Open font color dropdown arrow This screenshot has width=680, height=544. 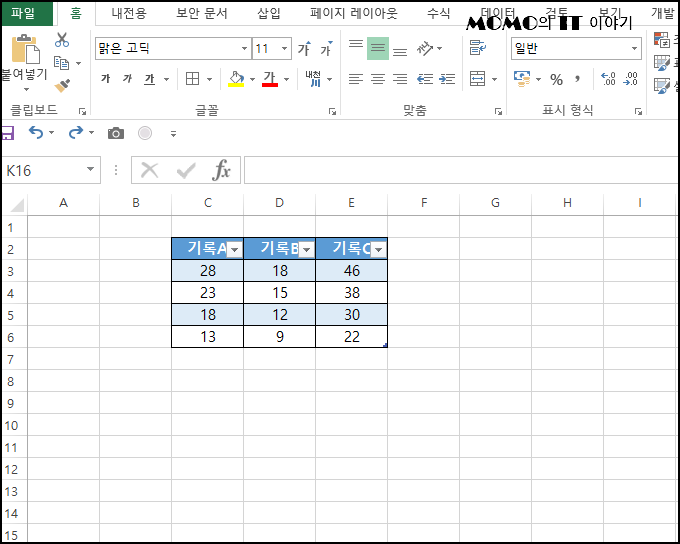287,79
